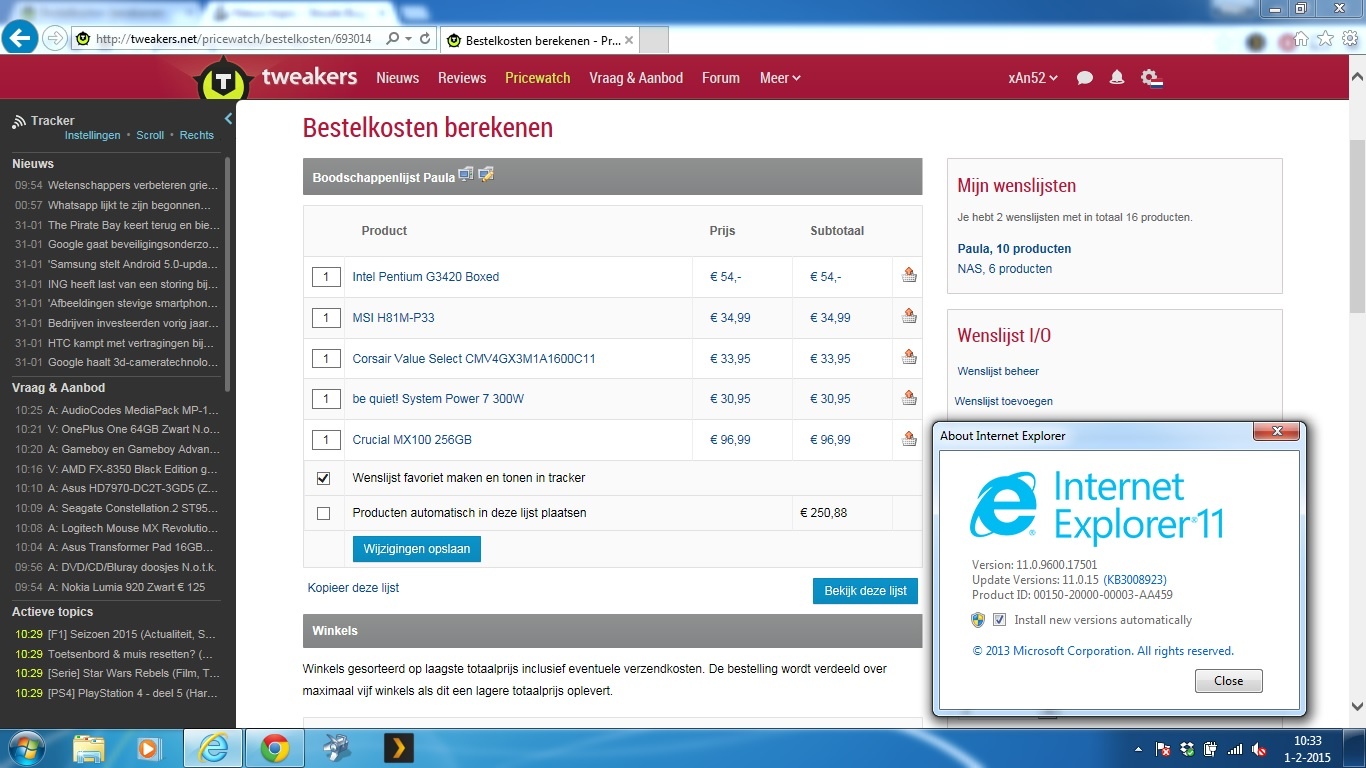The image size is (1366, 768).
Task: Select Pricewatch in the navigation bar
Action: [538, 78]
